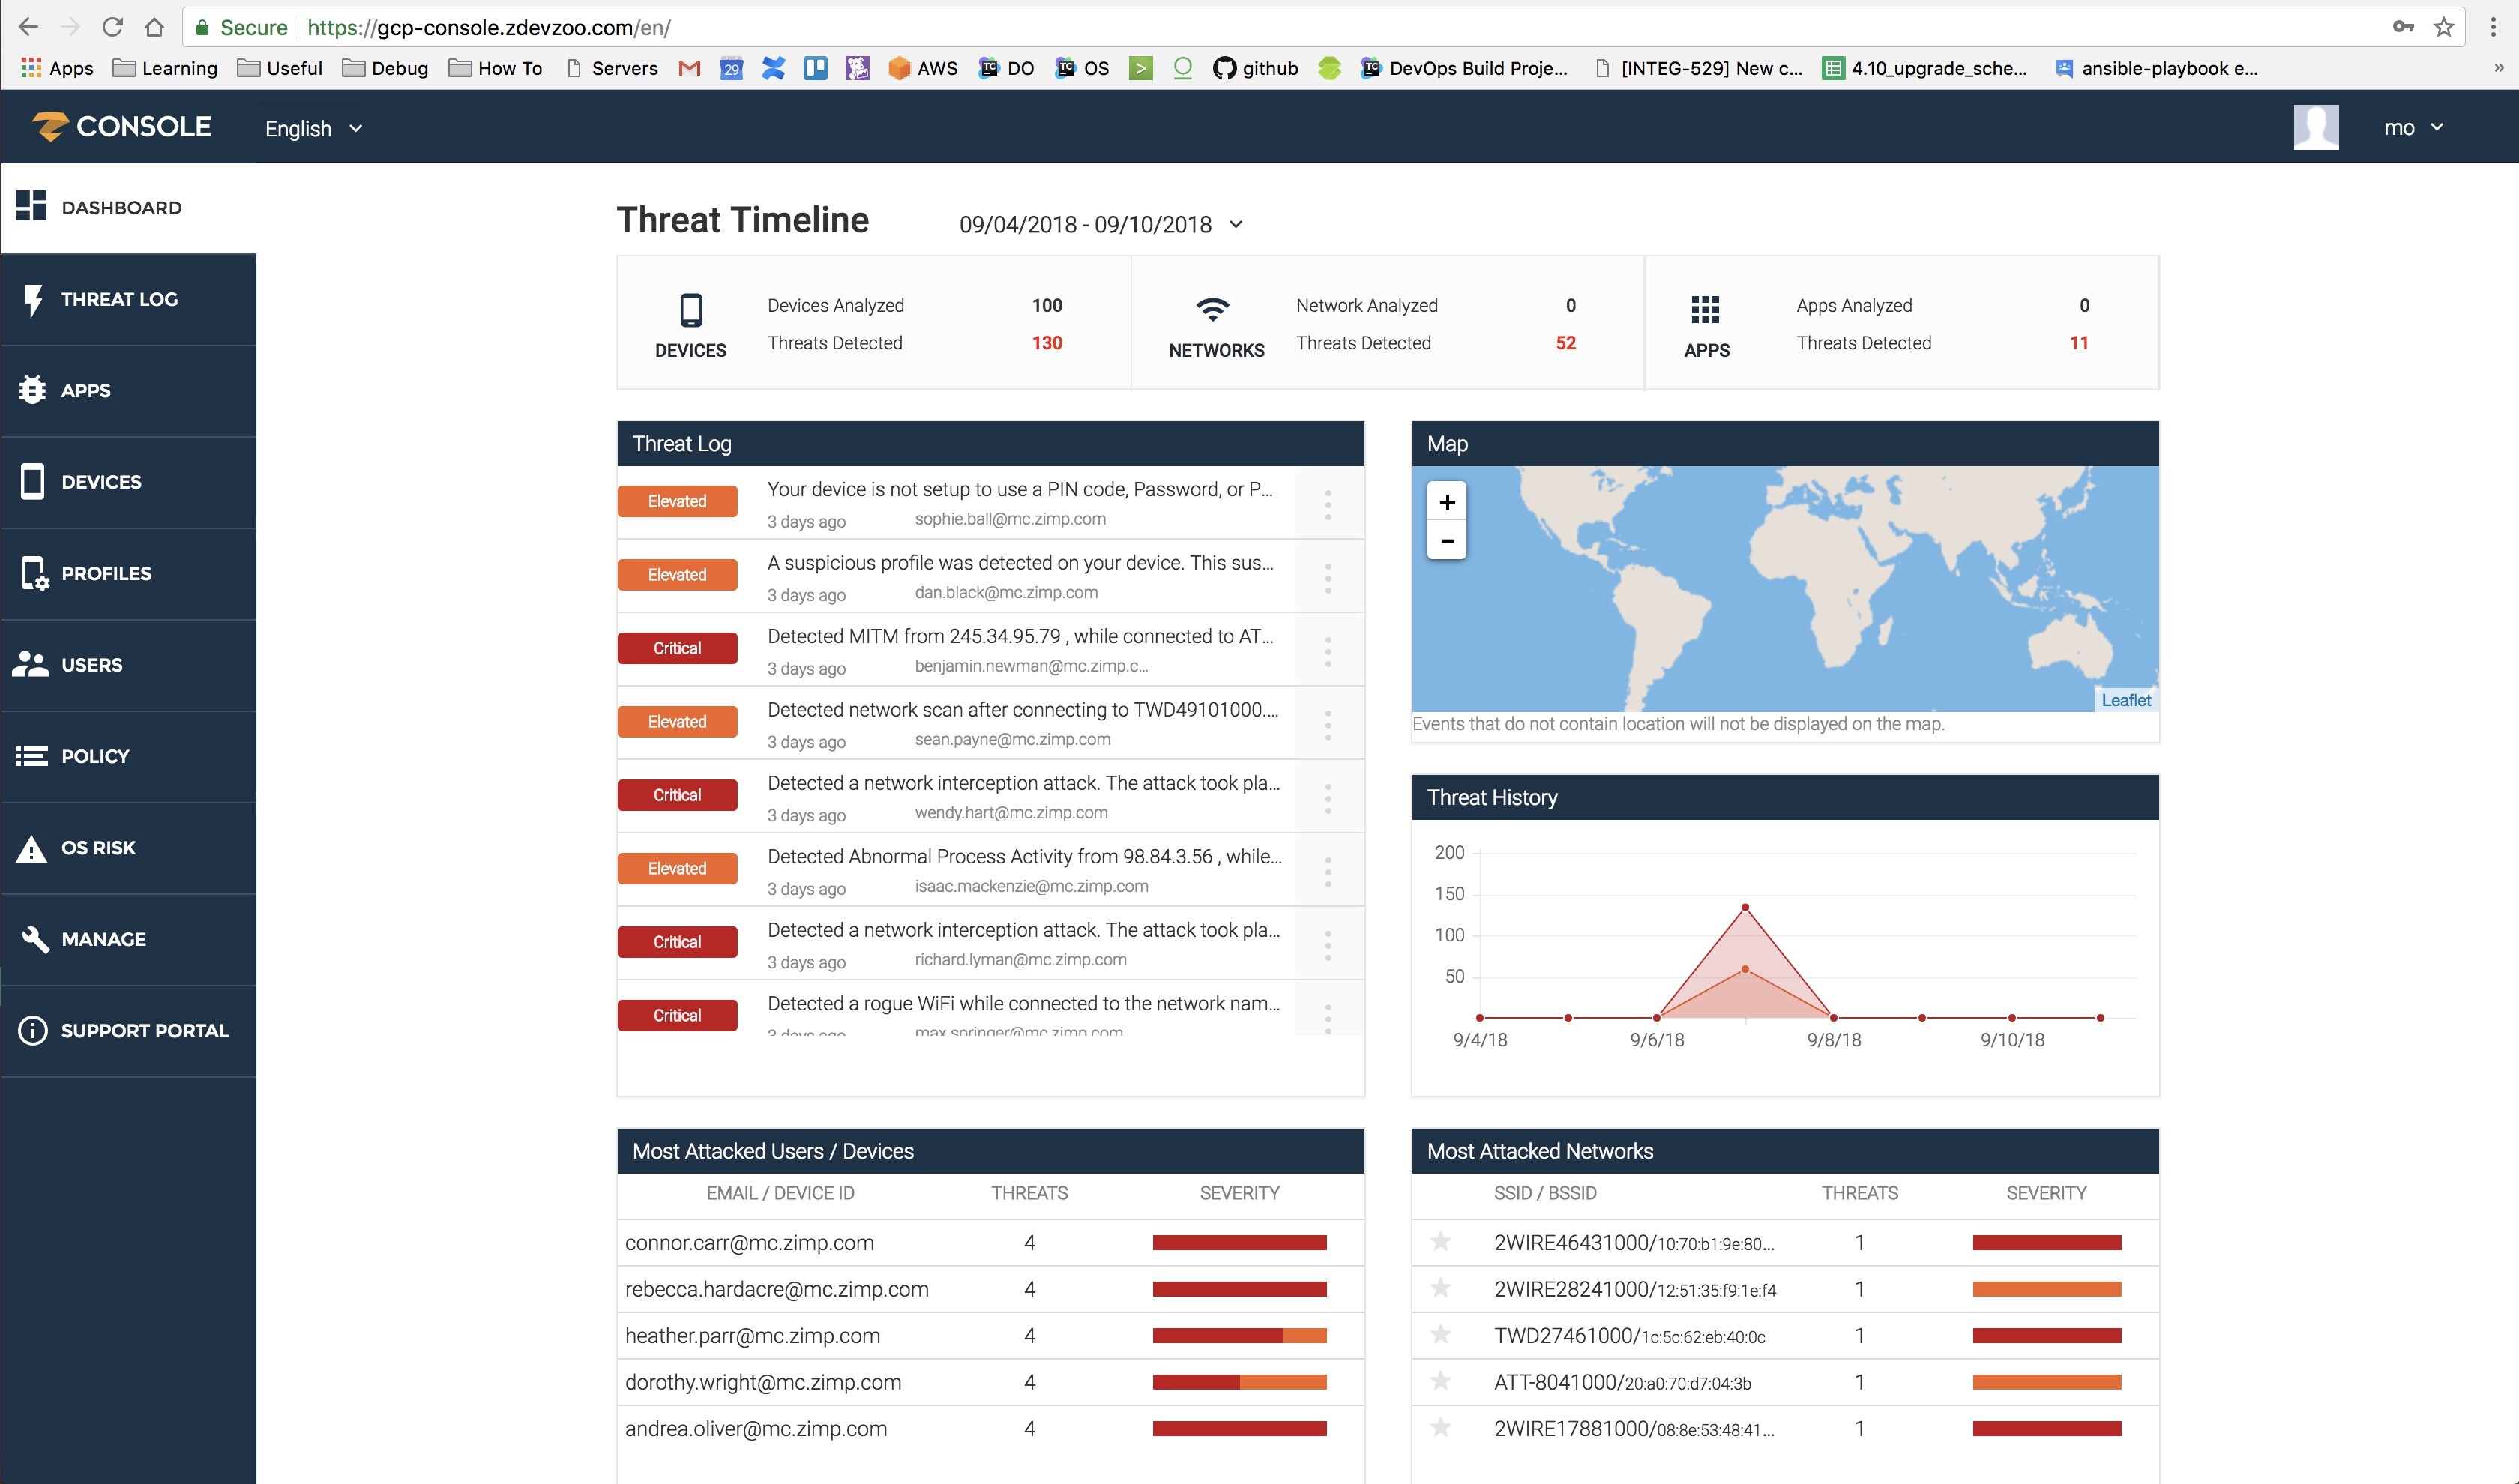This screenshot has width=2519, height=1484.
Task: Star the 2WIRE17881000 network
Action: pyautogui.click(x=1440, y=1427)
